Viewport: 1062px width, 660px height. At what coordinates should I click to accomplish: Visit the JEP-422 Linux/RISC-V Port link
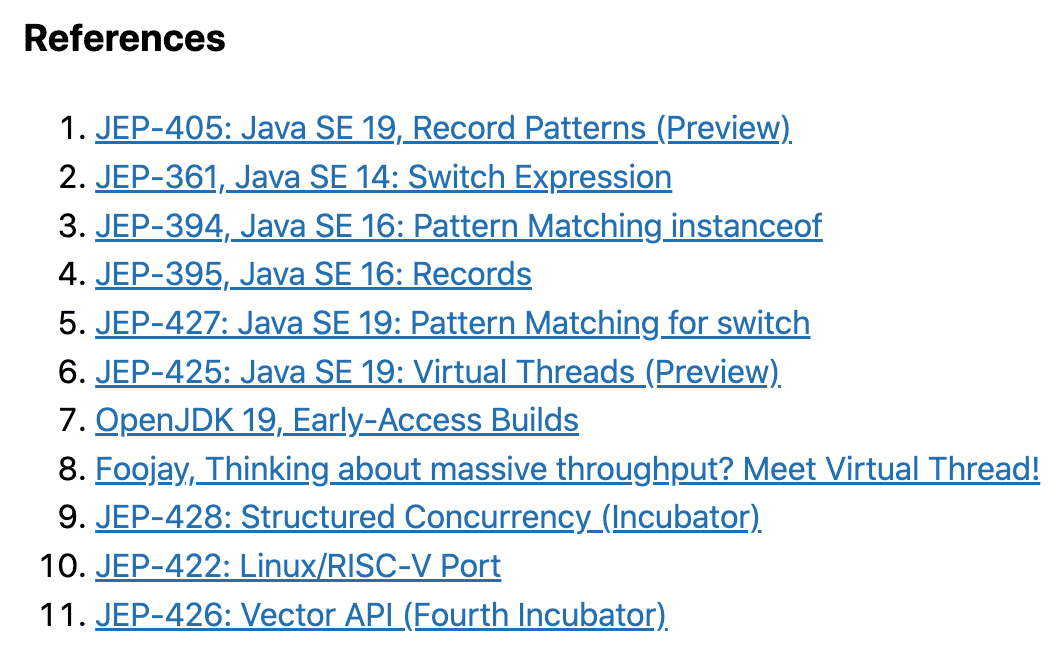click(298, 566)
